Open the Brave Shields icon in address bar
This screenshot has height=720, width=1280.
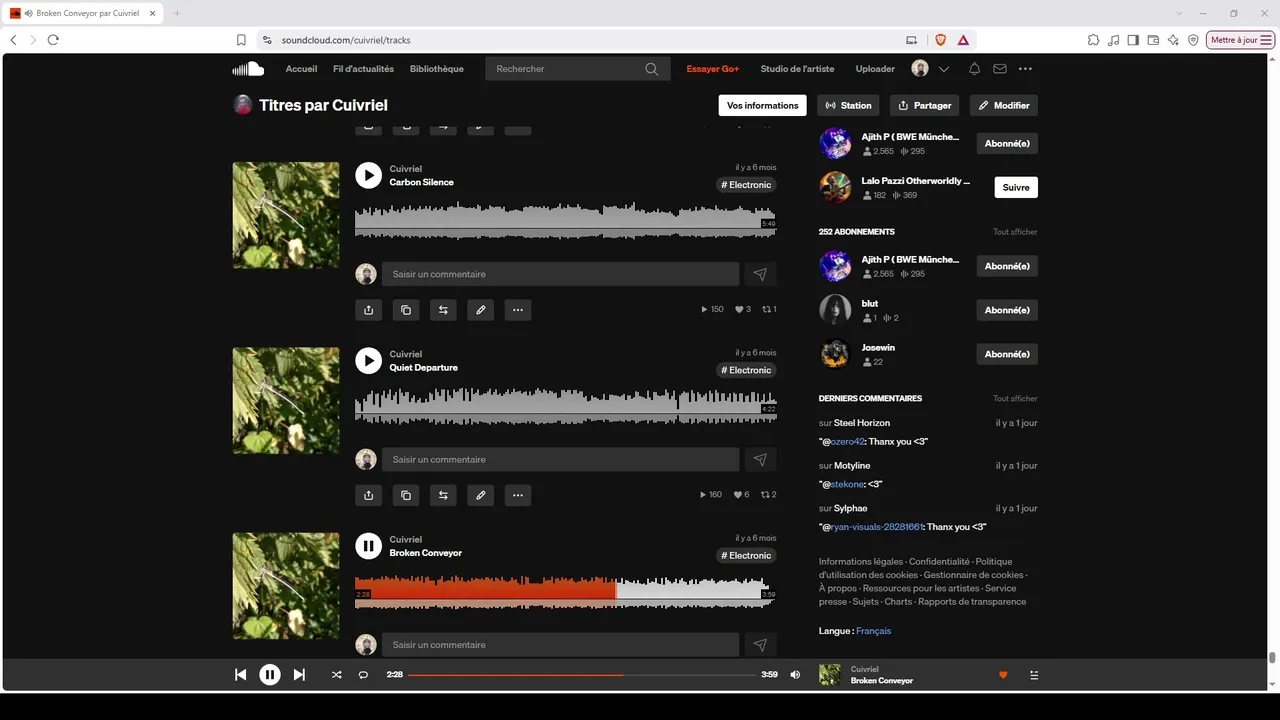940,40
